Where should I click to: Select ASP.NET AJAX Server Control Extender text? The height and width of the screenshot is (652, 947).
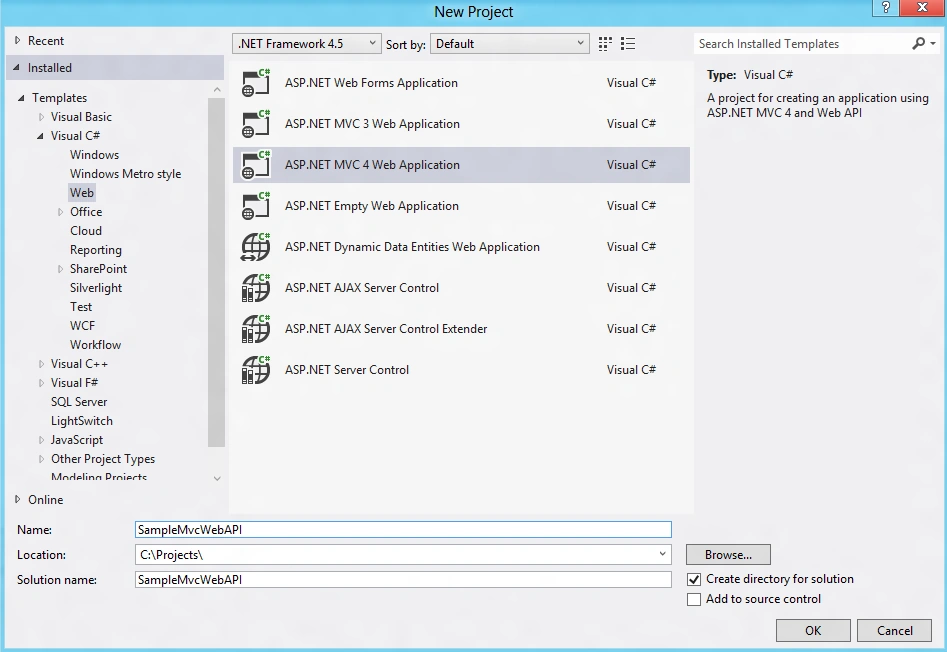click(386, 329)
